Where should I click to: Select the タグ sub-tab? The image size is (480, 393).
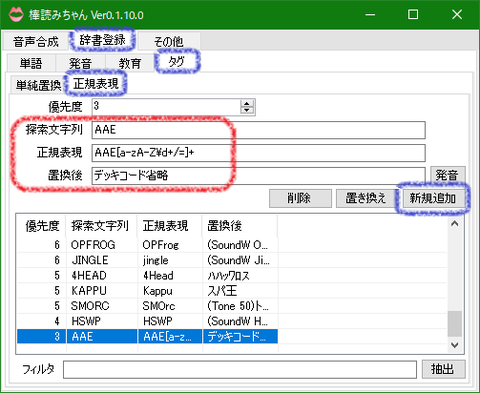[x=176, y=61]
